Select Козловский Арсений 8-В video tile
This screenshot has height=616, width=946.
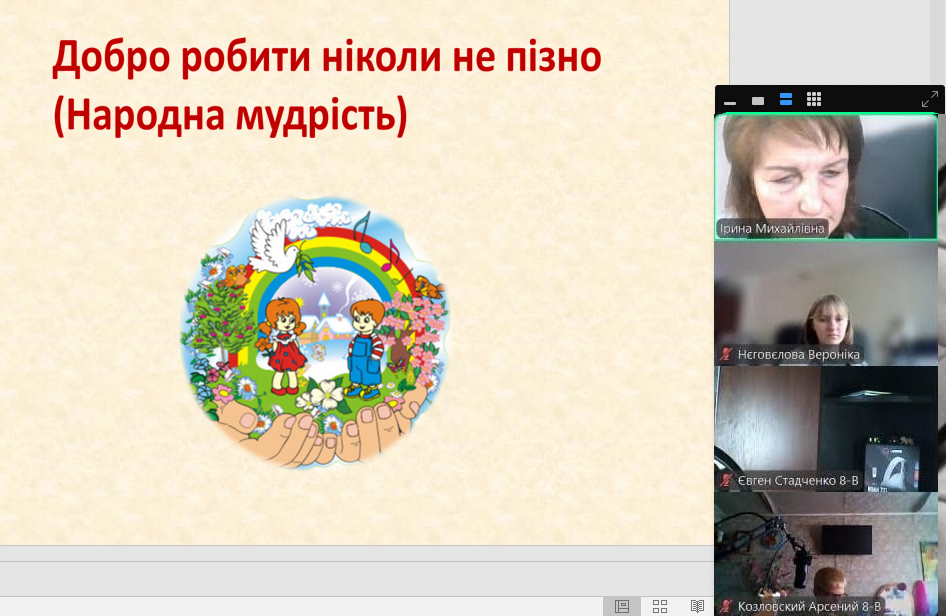tap(825, 550)
